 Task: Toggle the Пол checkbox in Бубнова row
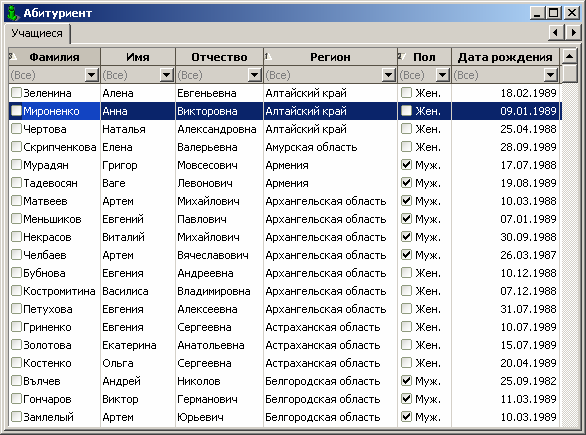406,272
